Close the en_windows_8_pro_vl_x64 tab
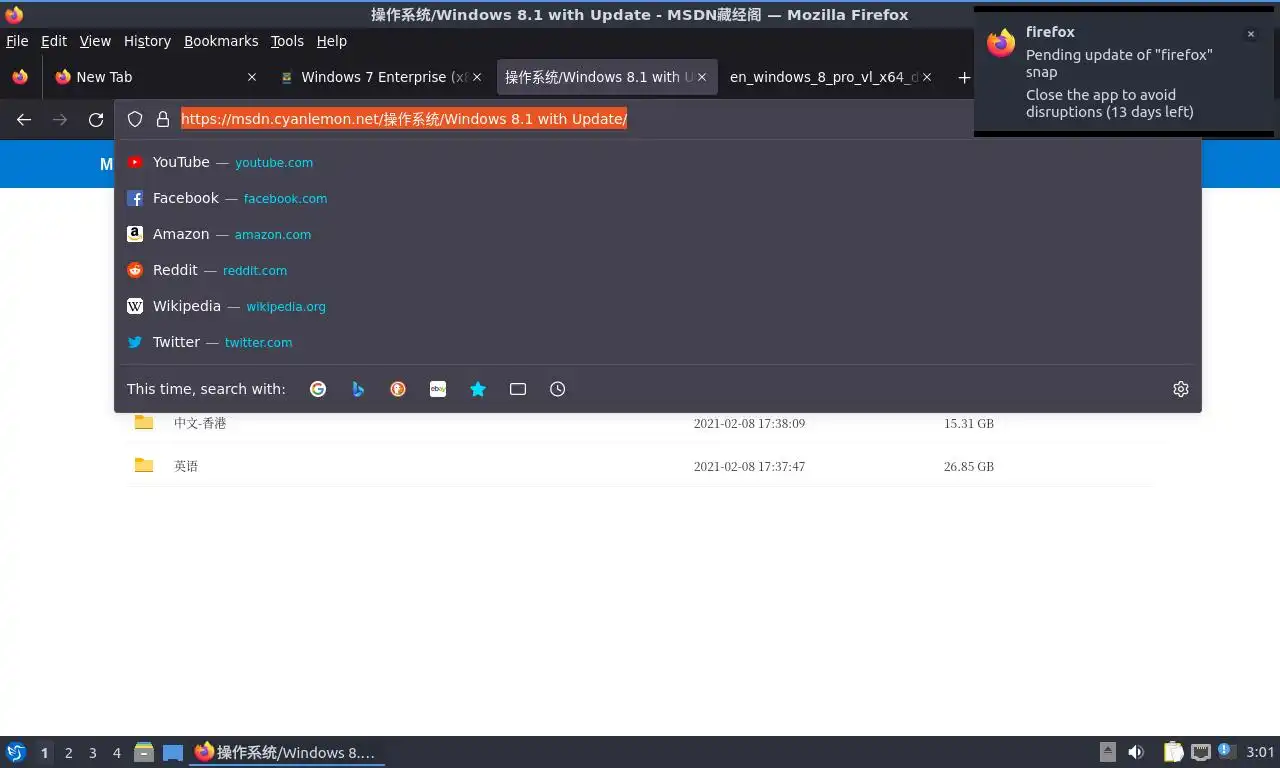Viewport: 1280px width, 768px height. (x=927, y=77)
